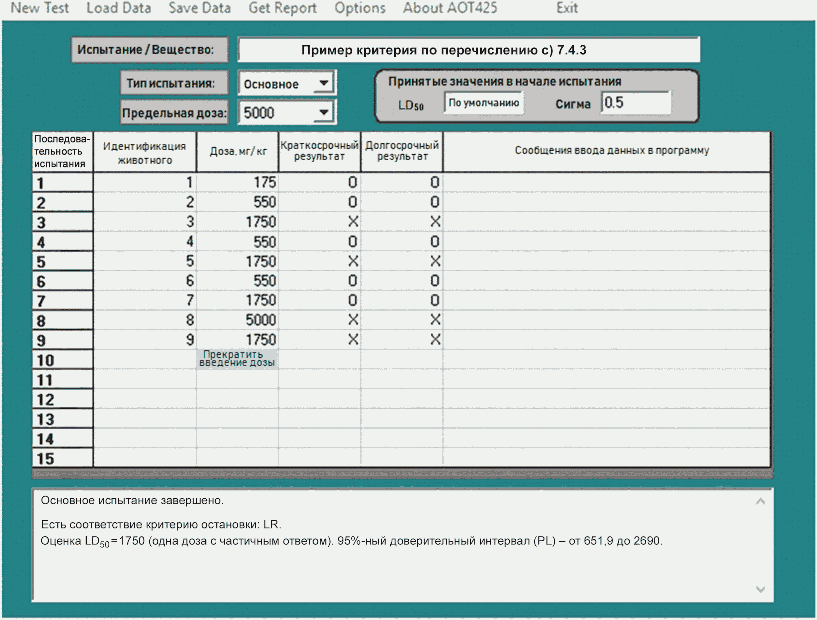Click the Испытание / Вещество title field
This screenshot has width=817, height=620.
pos(468,49)
